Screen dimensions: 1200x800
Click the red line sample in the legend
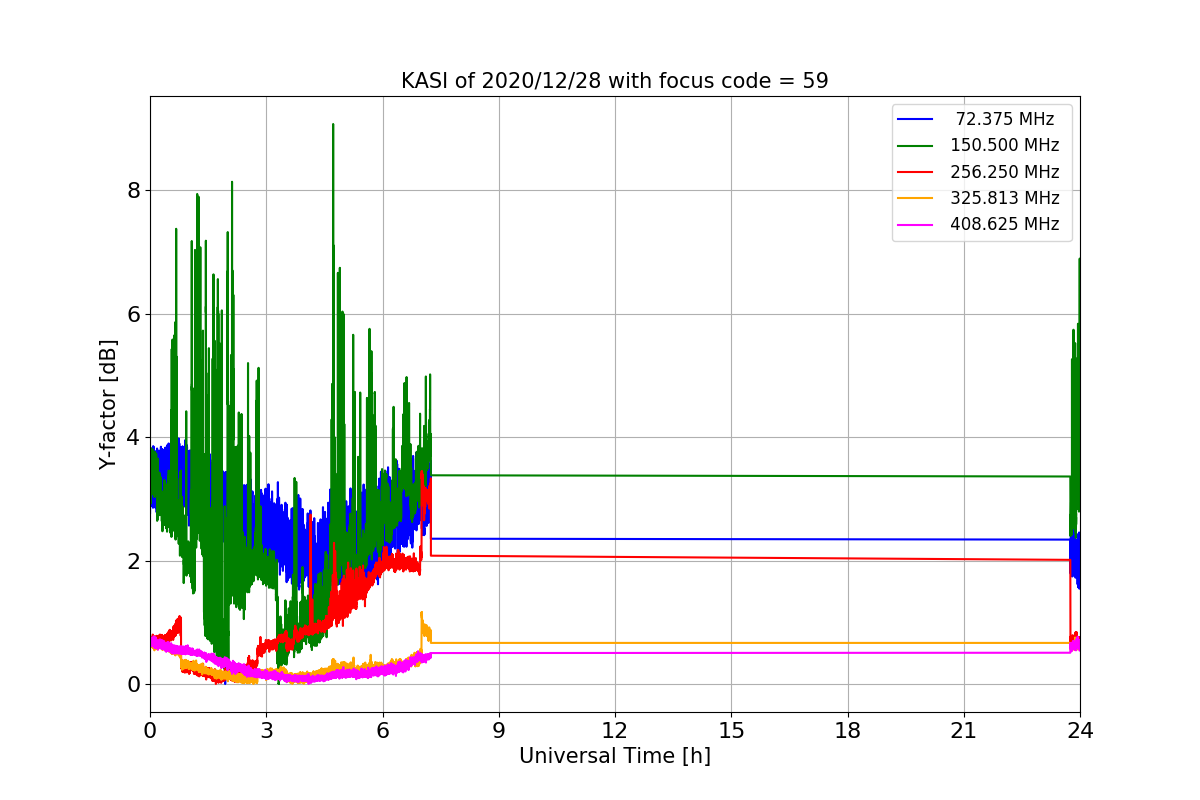pos(916,172)
